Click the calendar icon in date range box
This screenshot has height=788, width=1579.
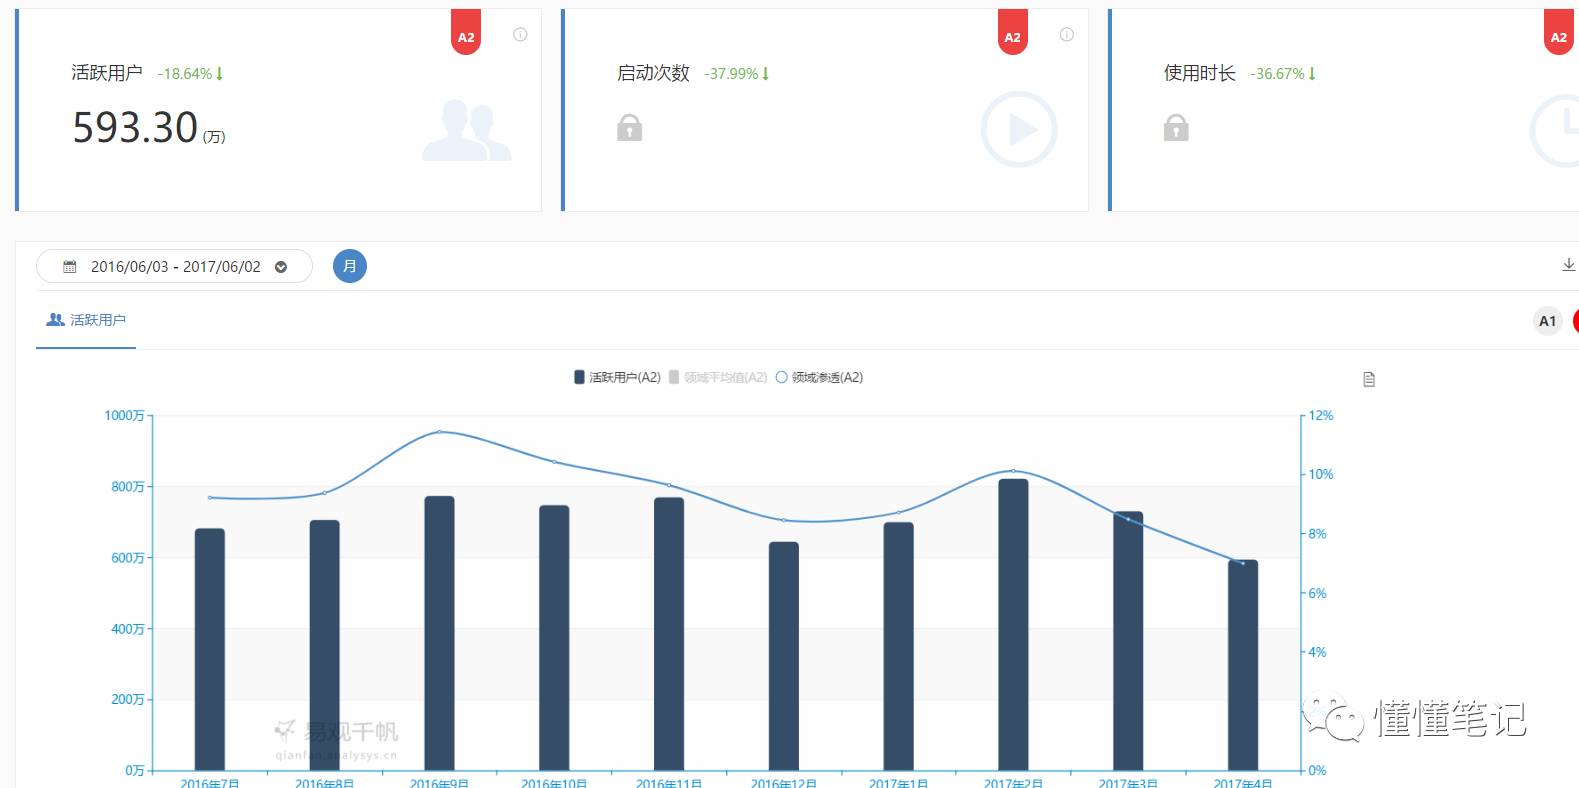pos(70,267)
